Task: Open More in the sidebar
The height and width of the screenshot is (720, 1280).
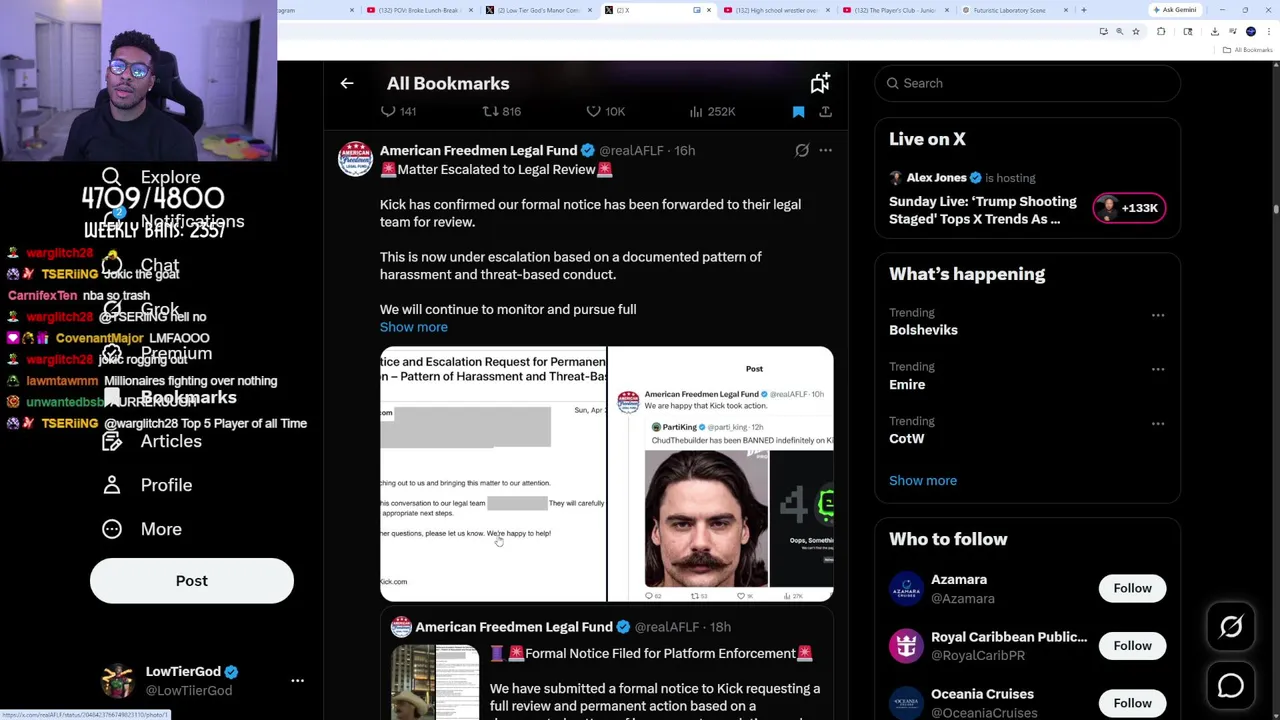Action: tap(142, 529)
